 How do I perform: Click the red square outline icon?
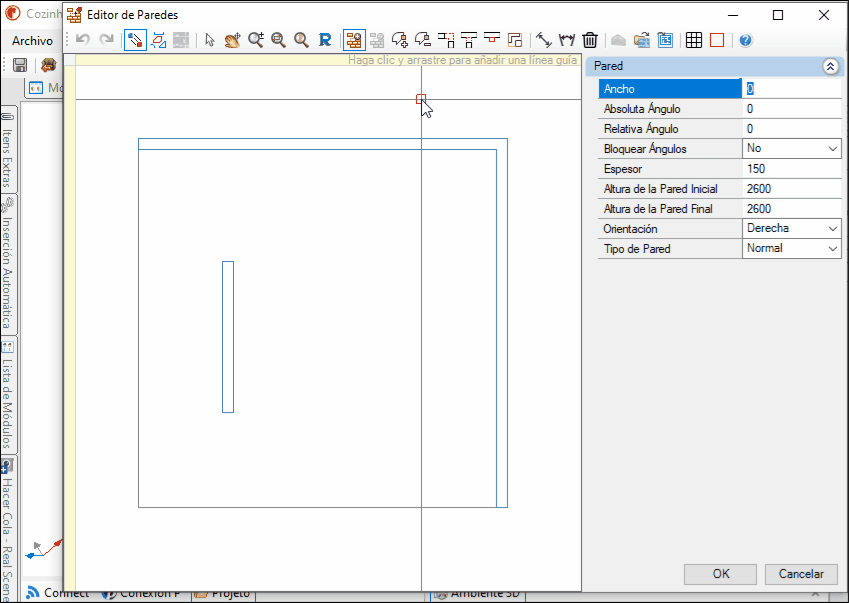[717, 40]
